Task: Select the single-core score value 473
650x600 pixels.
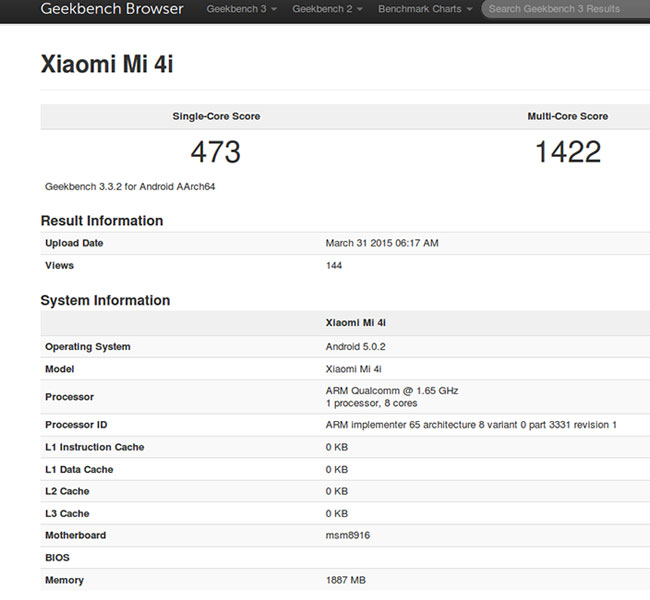Action: click(x=216, y=151)
